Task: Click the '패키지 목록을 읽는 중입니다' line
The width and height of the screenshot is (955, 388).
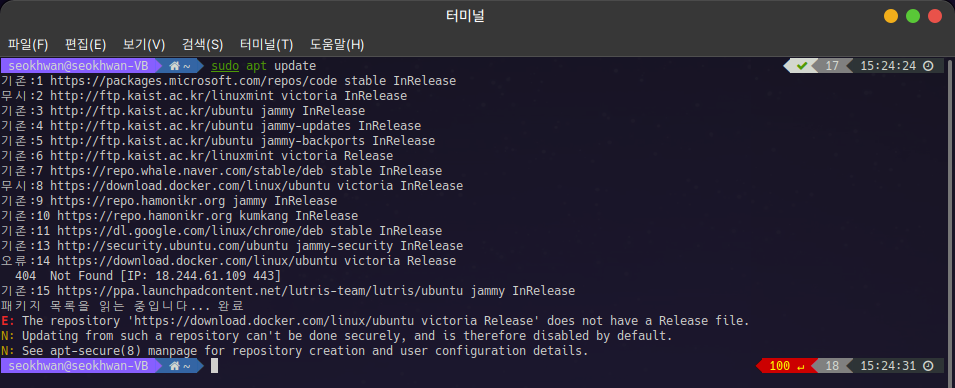Action: coord(122,306)
